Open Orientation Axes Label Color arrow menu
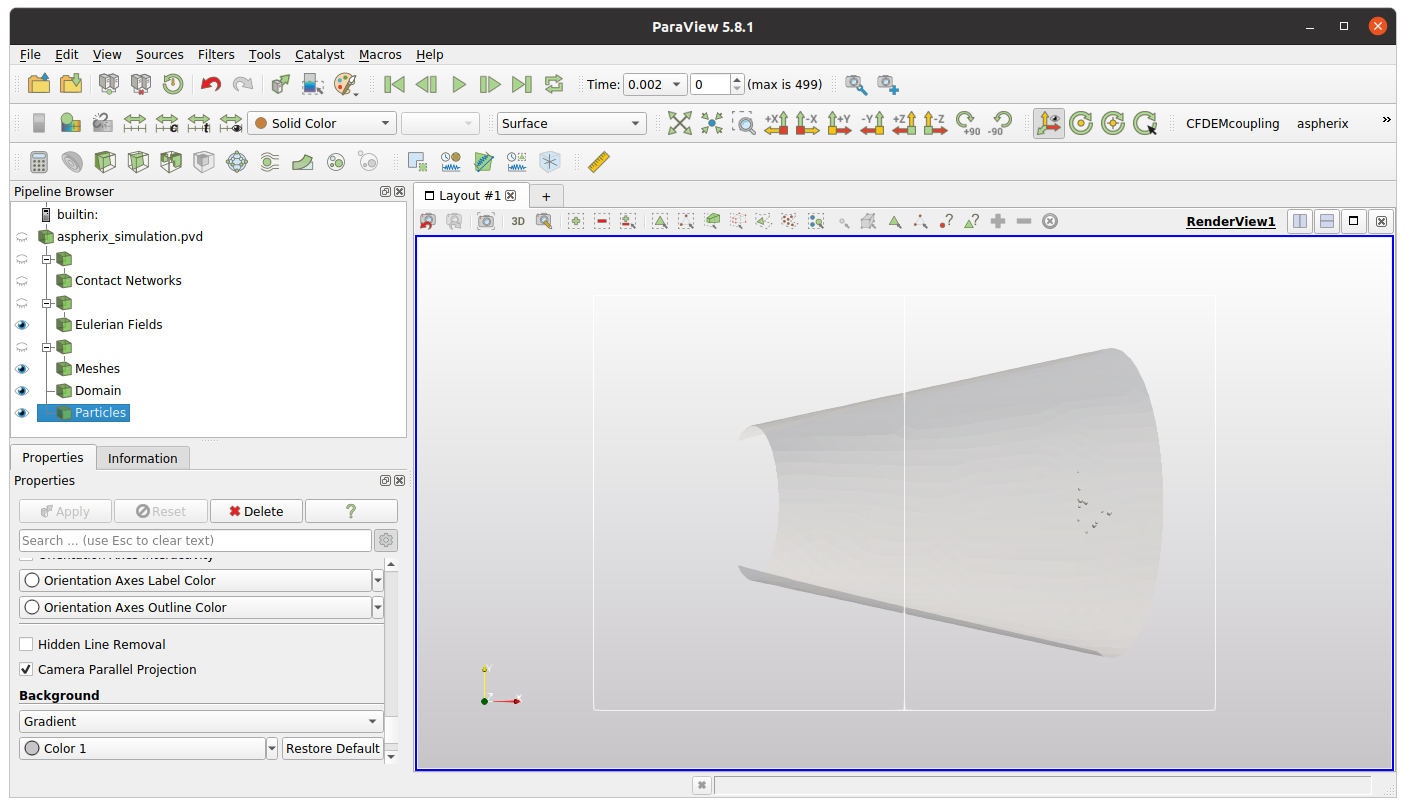Image resolution: width=1406 pixels, height=807 pixels. click(x=378, y=580)
